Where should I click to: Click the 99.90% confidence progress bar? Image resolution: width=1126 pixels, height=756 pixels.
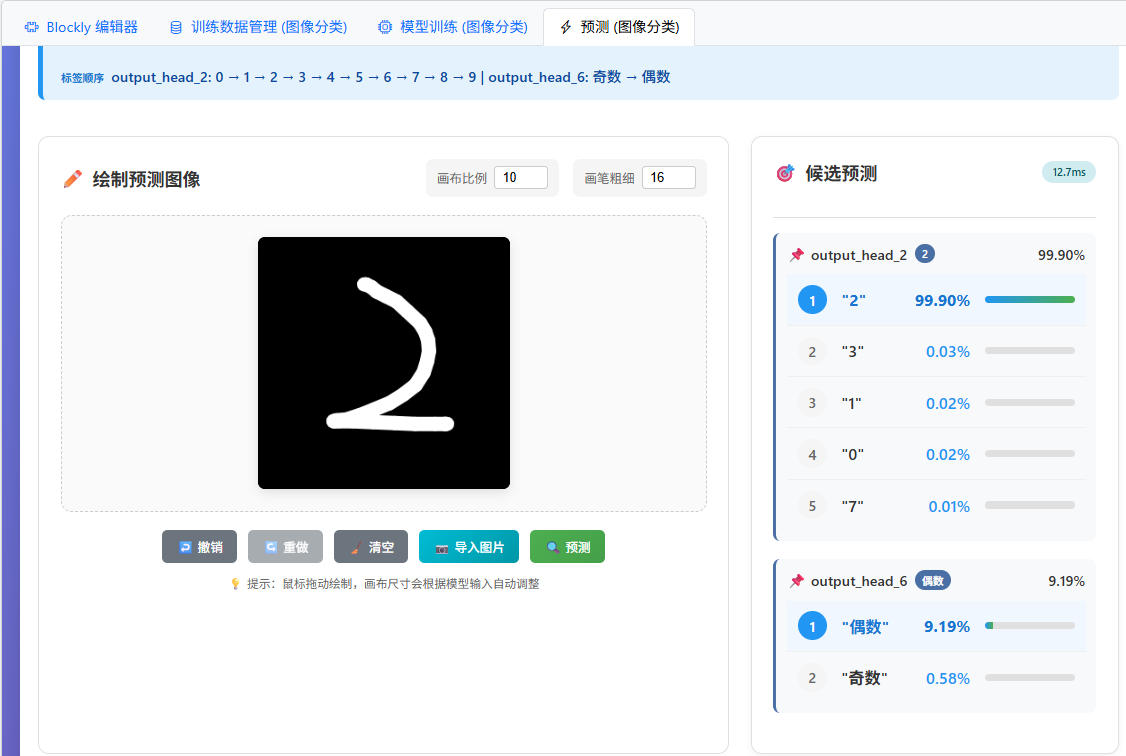pyautogui.click(x=1030, y=300)
